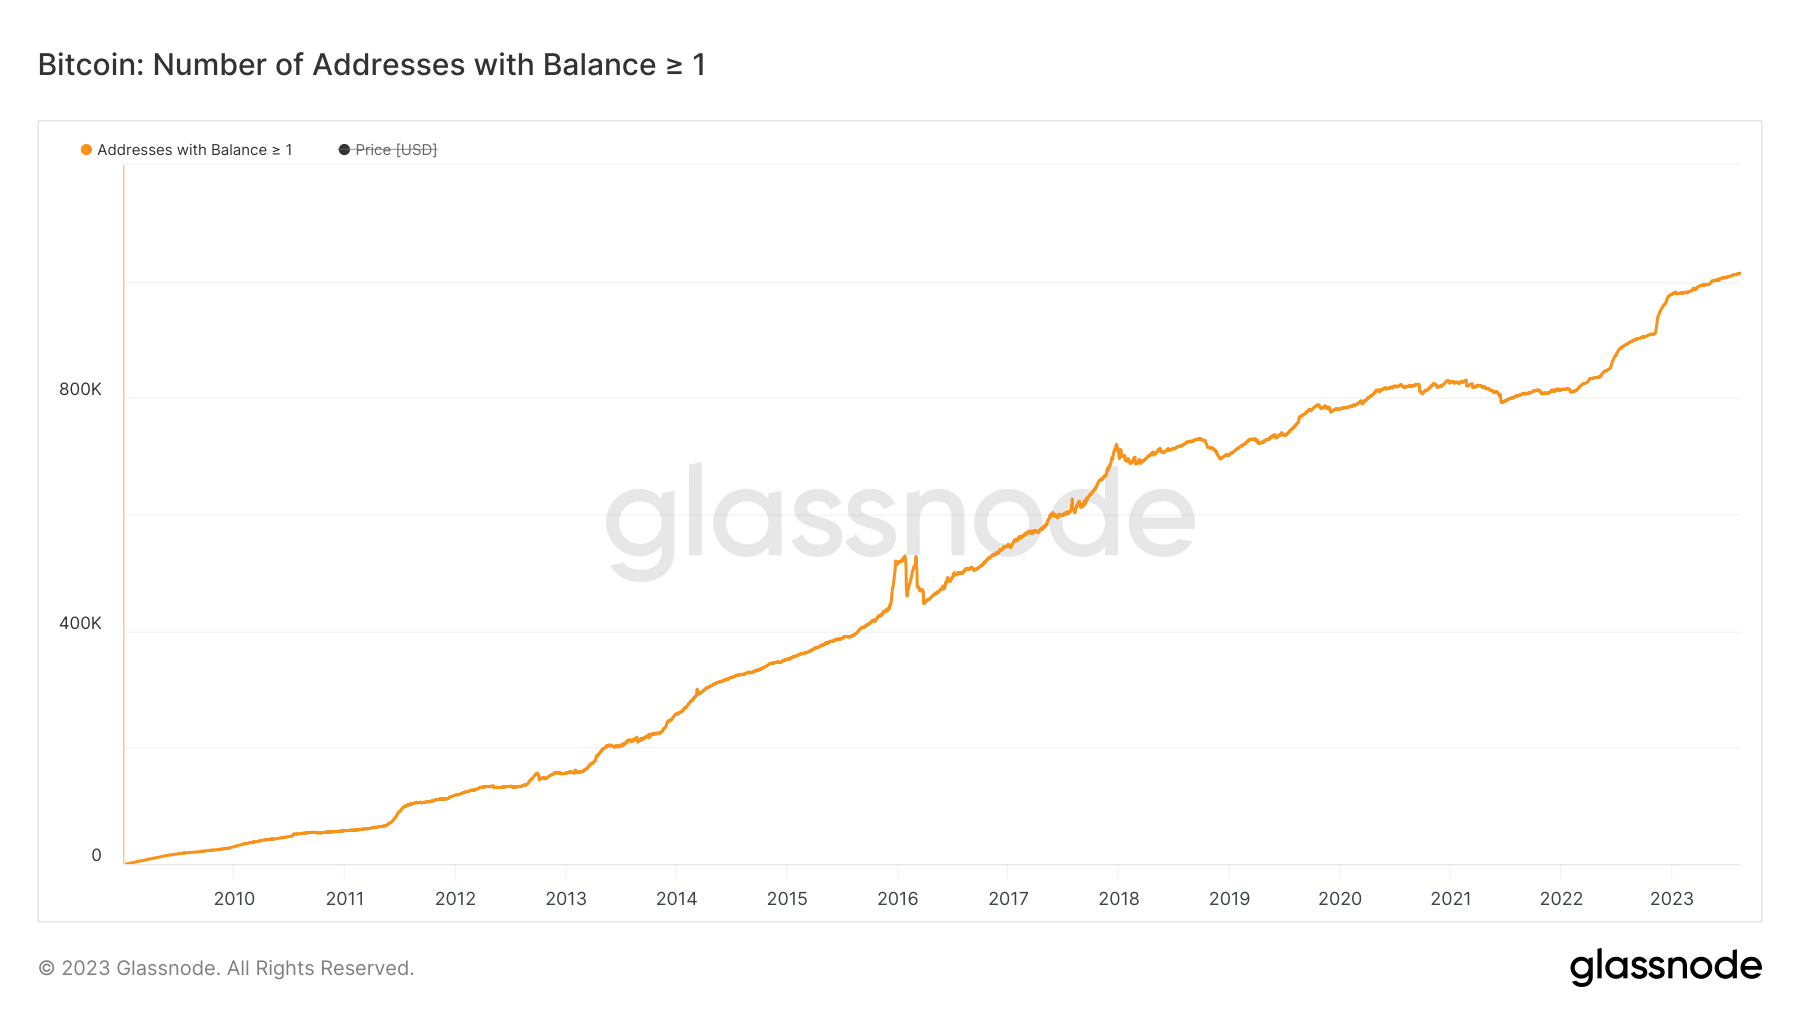
Task: Click the 2015 x-axis label
Action: point(787,898)
